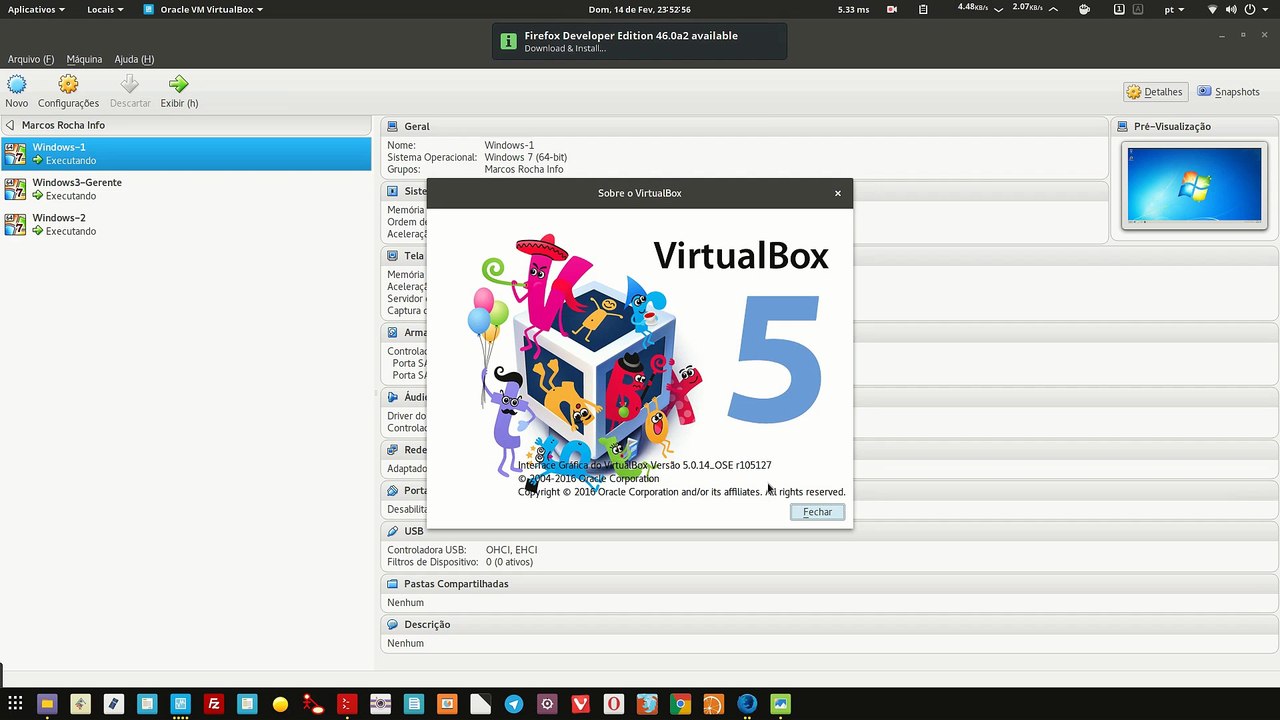Click the Windows3-Gerente VM OS icon

[x=15, y=189]
